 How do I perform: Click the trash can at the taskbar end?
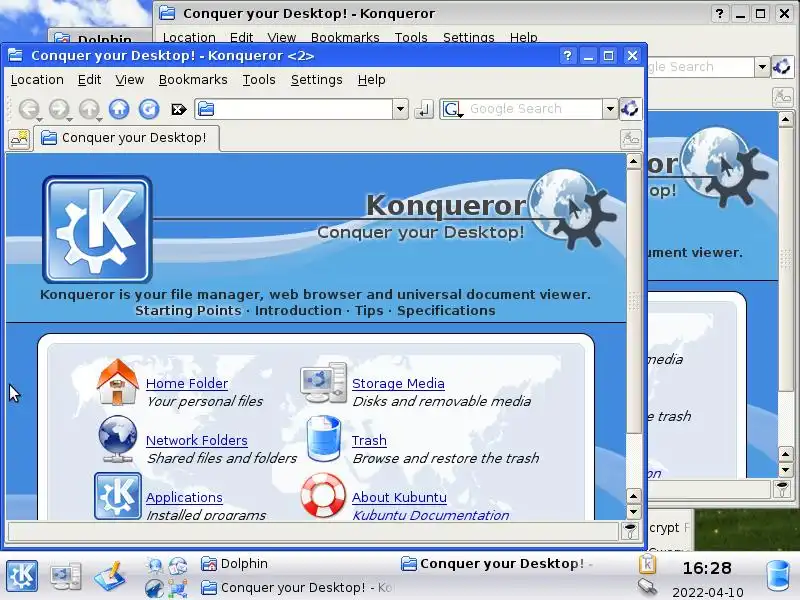778,576
